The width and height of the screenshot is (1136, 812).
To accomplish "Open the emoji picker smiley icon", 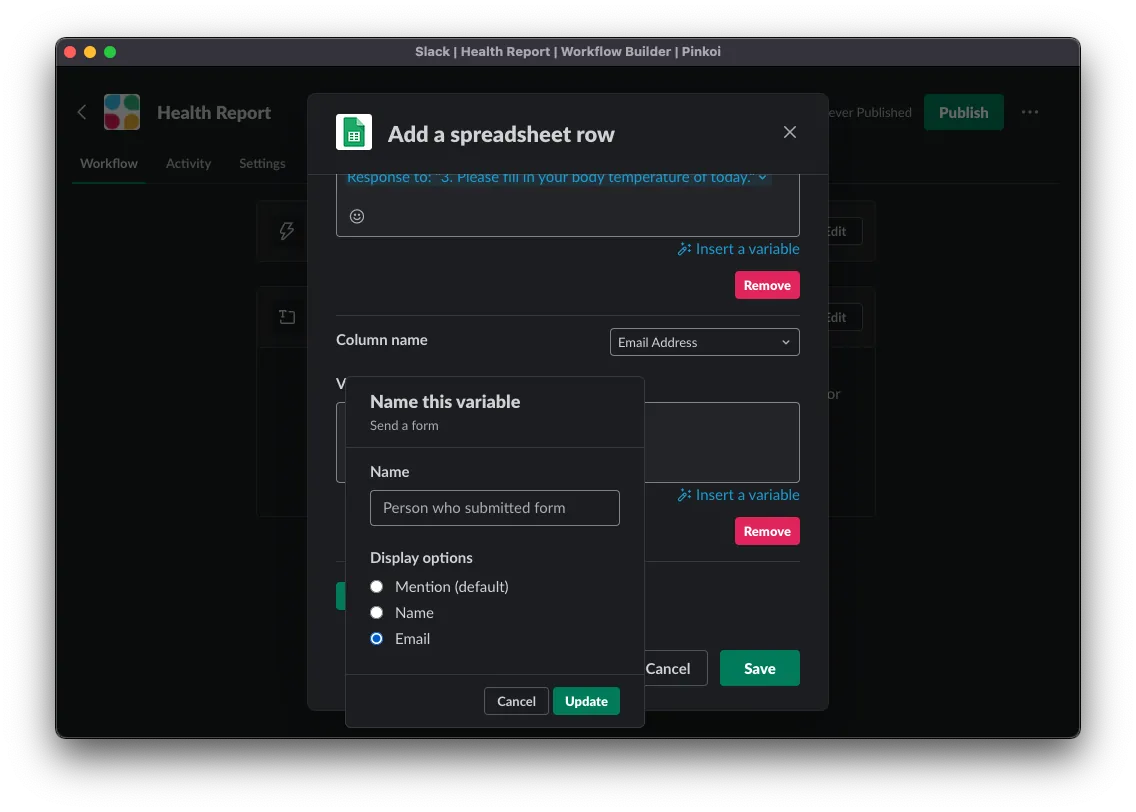I will point(357,216).
